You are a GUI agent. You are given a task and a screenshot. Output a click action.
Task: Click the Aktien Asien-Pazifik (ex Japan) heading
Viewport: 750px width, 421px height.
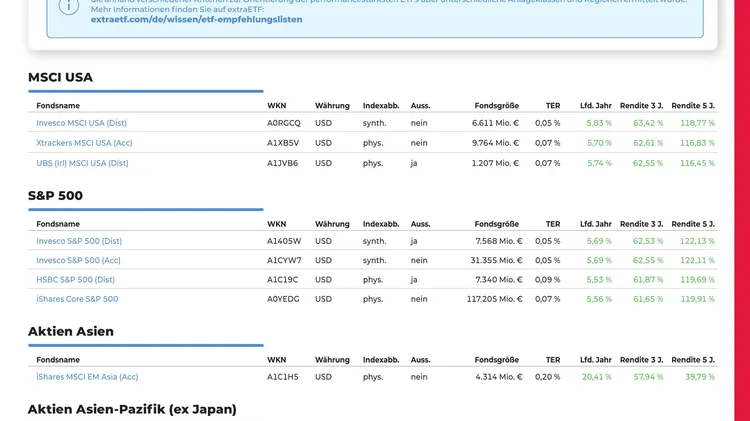pos(132,409)
